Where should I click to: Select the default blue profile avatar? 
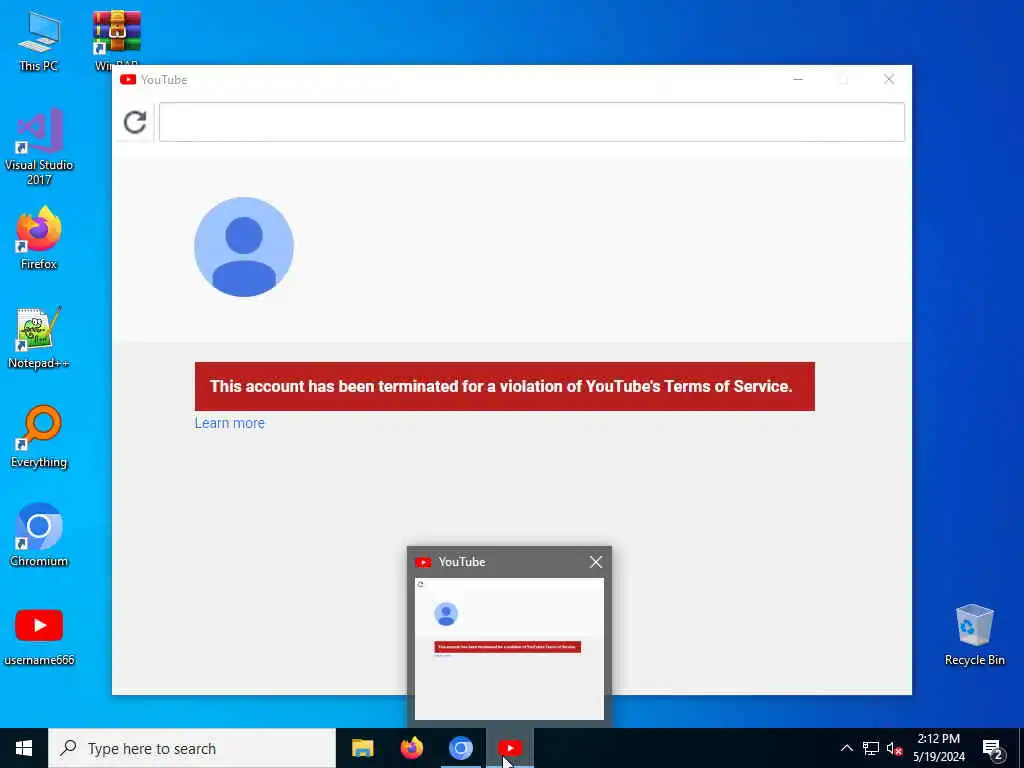[244, 247]
